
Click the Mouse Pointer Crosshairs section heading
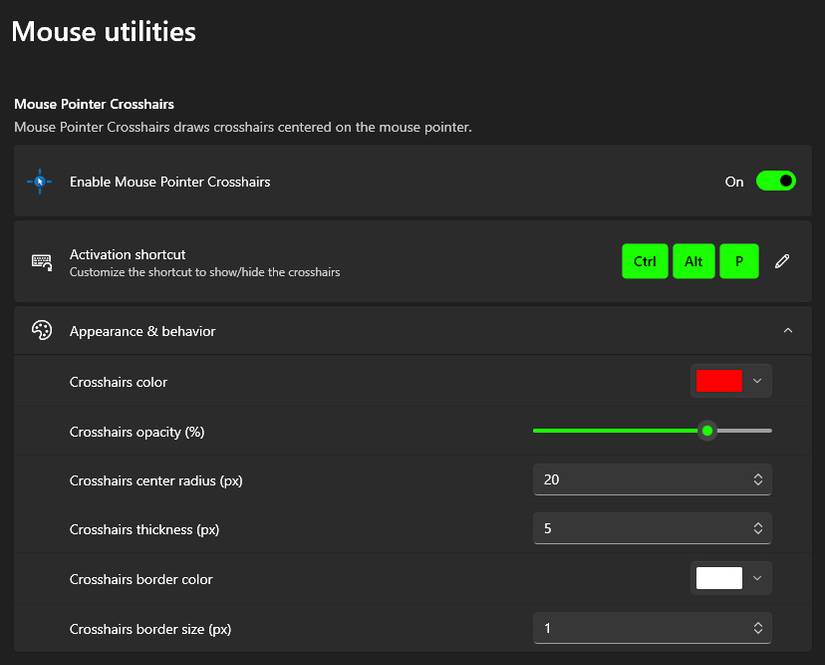(94, 104)
